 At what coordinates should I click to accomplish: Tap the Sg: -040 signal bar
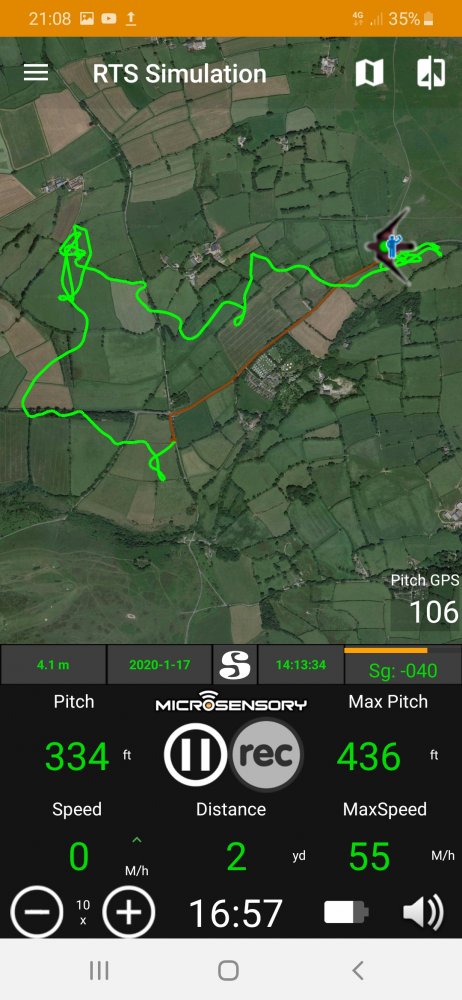click(x=403, y=666)
